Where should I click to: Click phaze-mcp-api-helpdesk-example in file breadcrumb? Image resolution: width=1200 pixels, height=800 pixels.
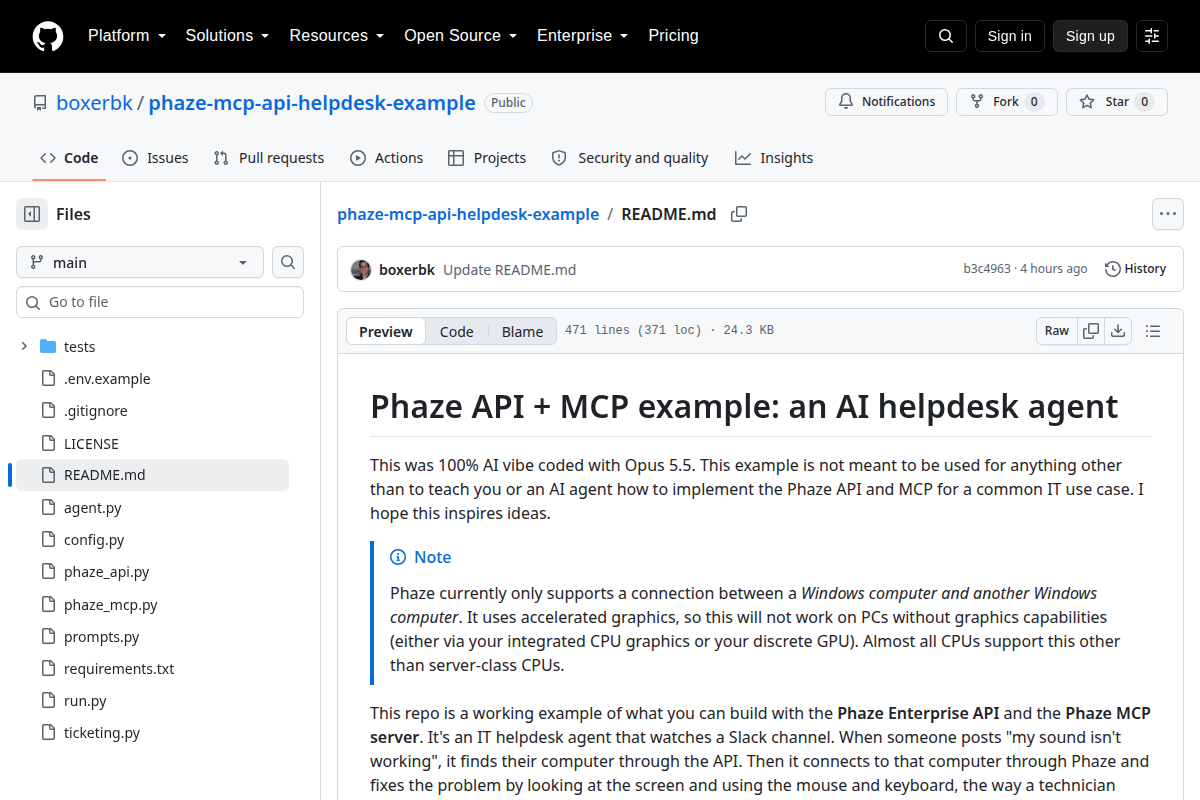pos(468,214)
